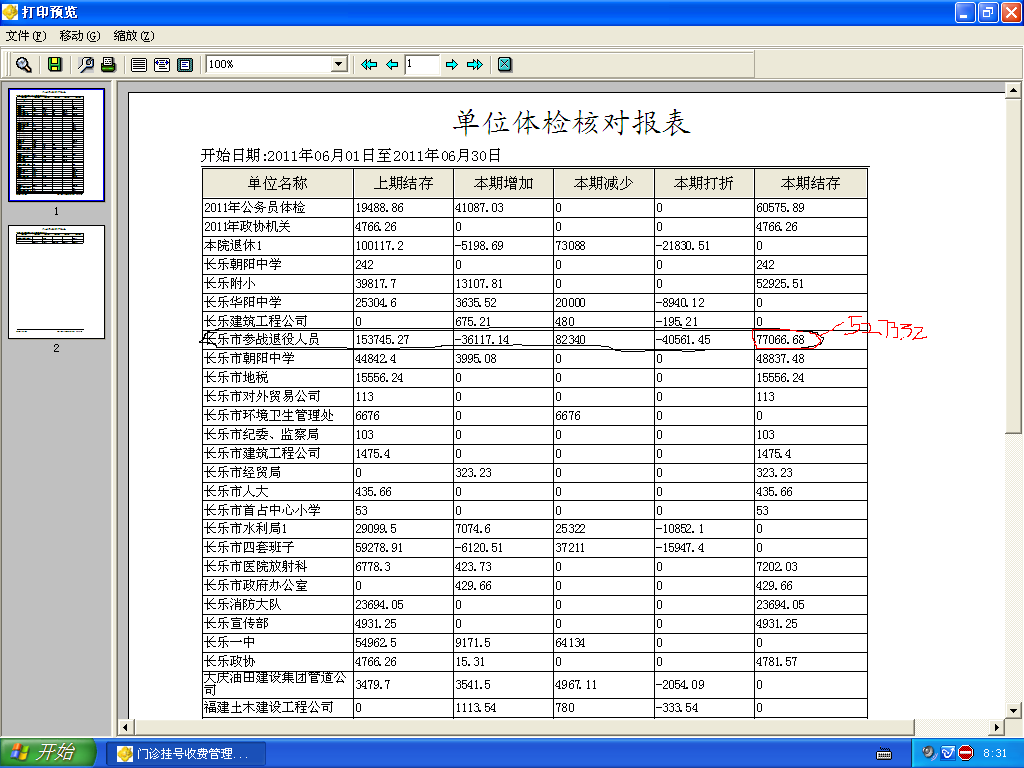This screenshot has width=1024, height=768.
Task: Click horizontal scrollbar left arrow
Action: (125, 727)
